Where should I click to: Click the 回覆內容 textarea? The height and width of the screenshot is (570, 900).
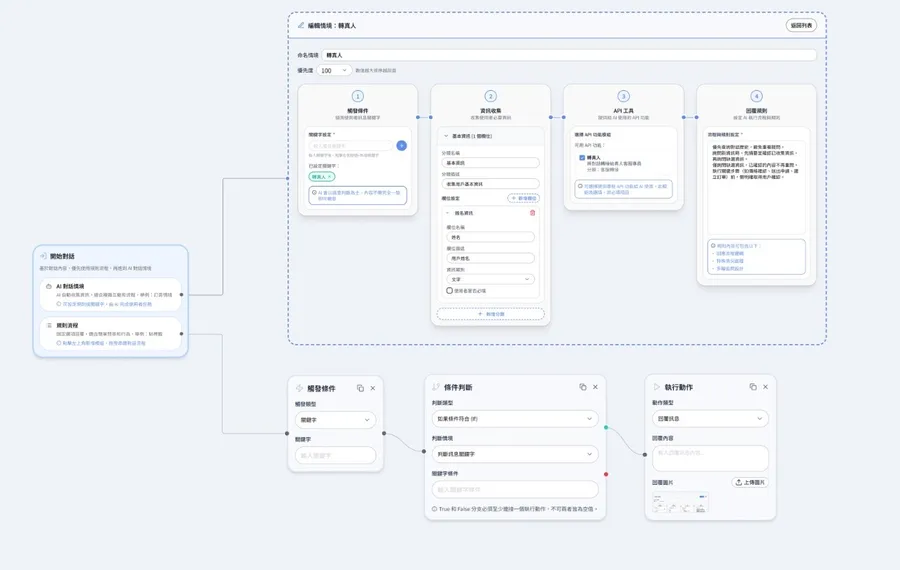710,458
